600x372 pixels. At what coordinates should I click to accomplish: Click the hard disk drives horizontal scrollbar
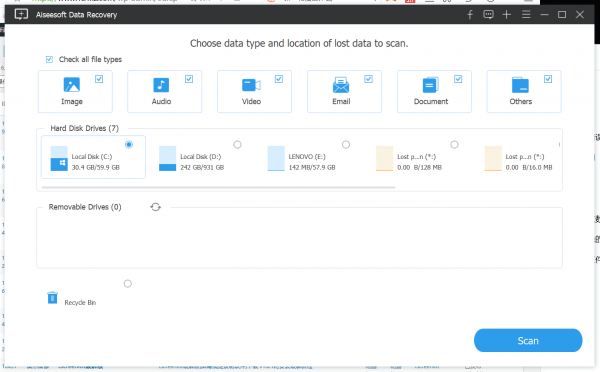click(x=218, y=188)
